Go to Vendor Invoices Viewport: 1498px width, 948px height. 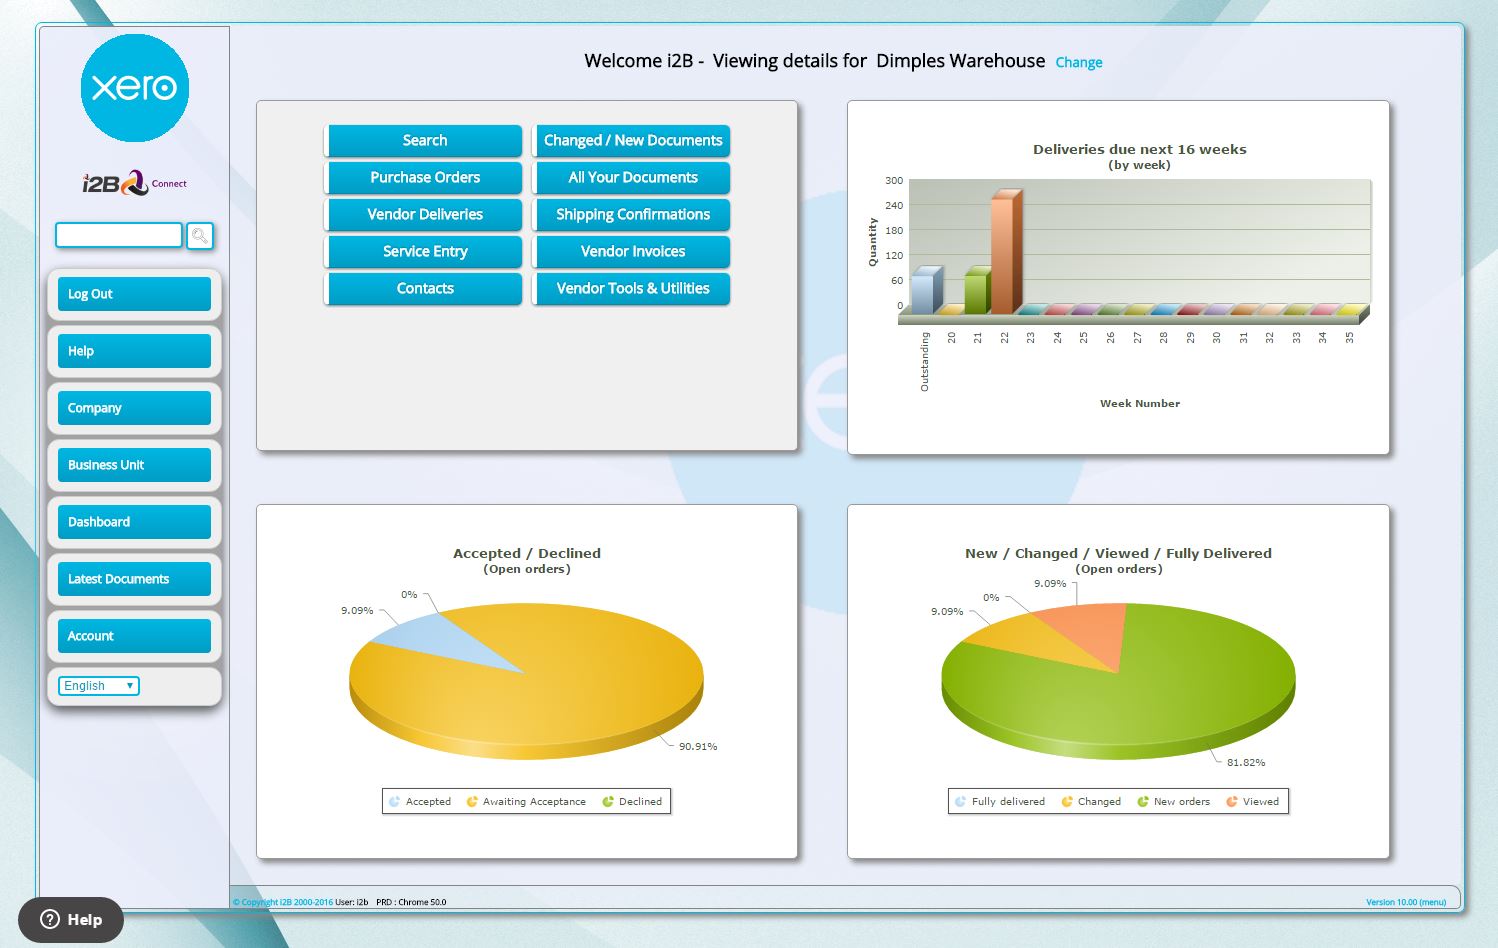pos(632,252)
